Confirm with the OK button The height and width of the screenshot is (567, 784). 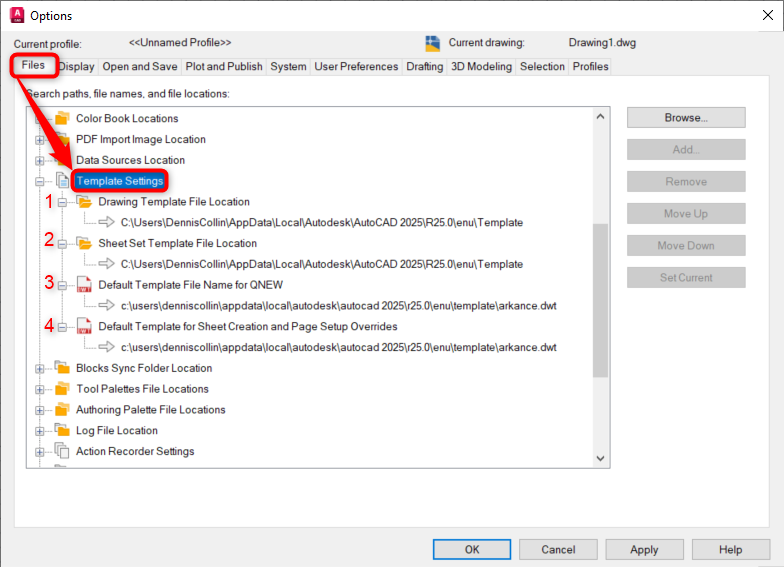472,550
